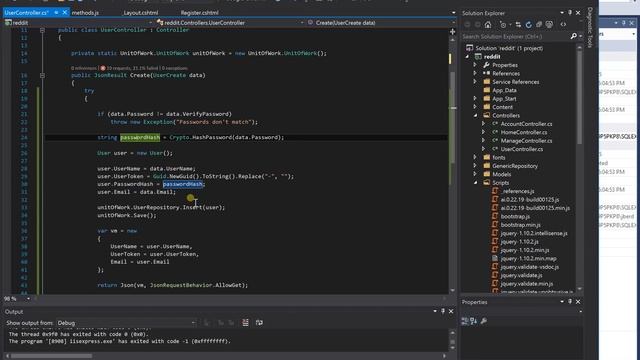Open jquery.validate.min.js file
Screen dimensions: 640x360
(527, 284)
